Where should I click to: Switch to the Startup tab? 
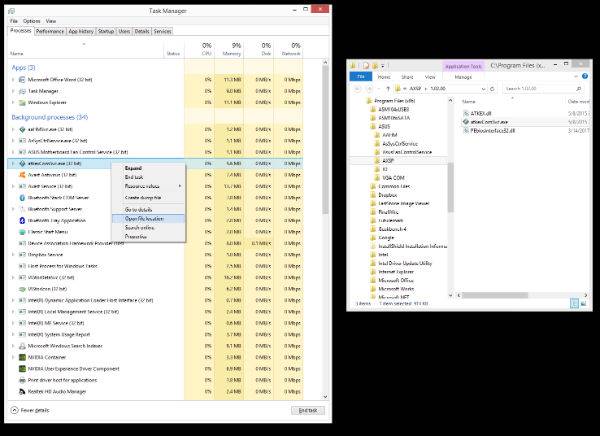tap(106, 31)
